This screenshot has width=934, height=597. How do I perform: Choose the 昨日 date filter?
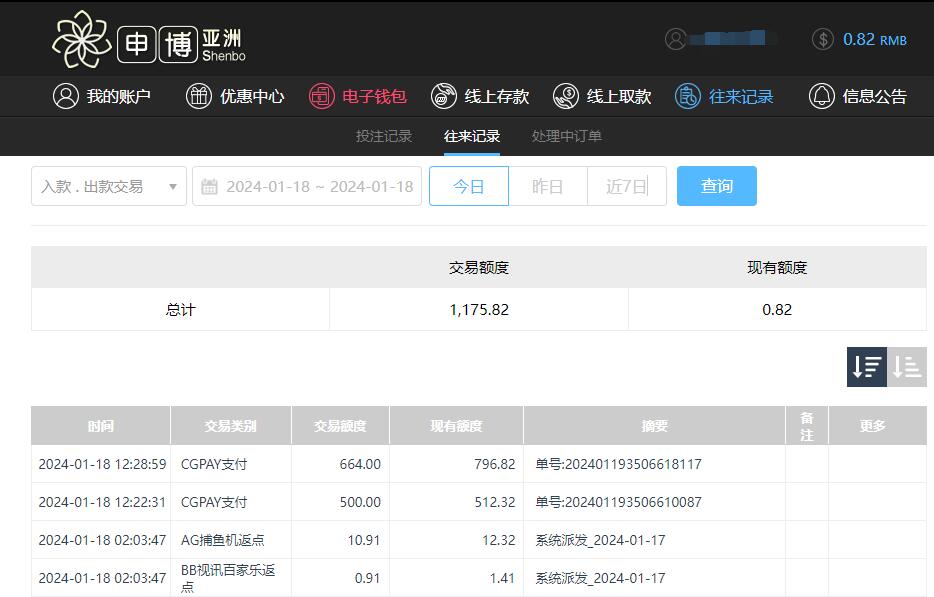(547, 186)
